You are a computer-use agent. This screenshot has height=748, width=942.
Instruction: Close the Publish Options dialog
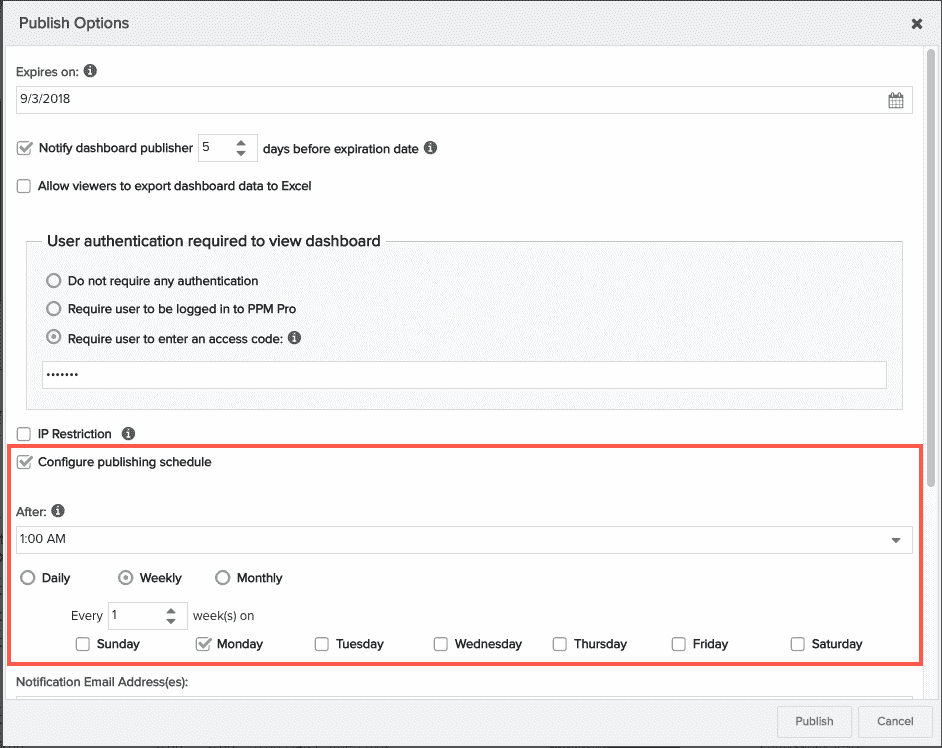(917, 23)
